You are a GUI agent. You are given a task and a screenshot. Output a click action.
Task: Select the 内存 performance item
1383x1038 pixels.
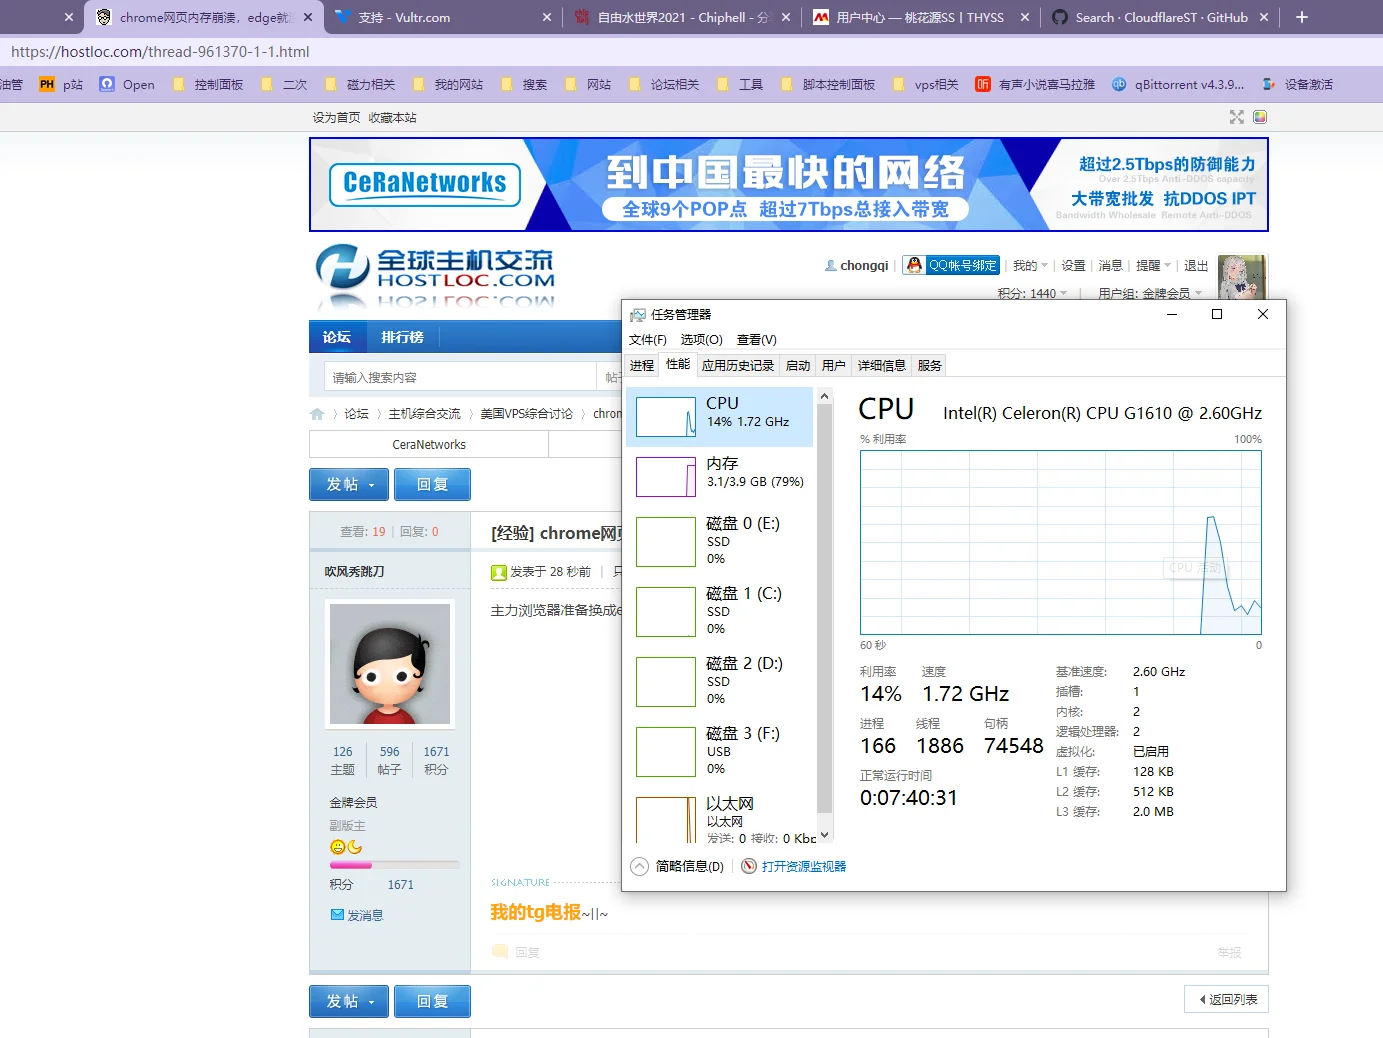[720, 477]
